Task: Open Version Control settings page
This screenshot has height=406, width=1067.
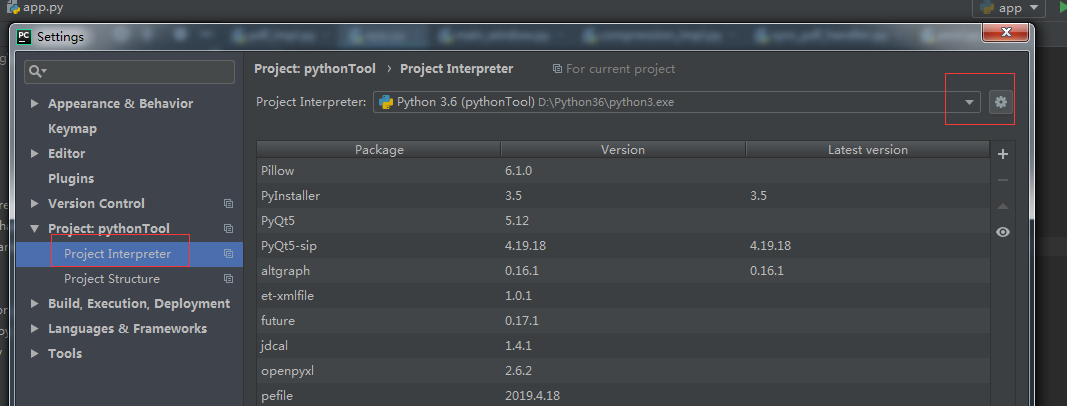Action: tap(96, 203)
